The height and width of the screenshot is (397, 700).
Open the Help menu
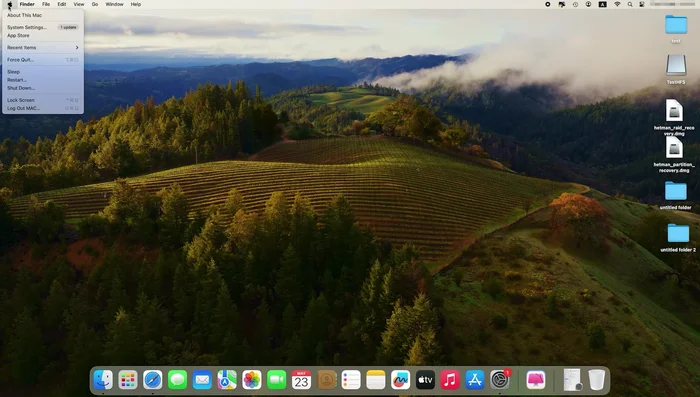[x=136, y=4]
